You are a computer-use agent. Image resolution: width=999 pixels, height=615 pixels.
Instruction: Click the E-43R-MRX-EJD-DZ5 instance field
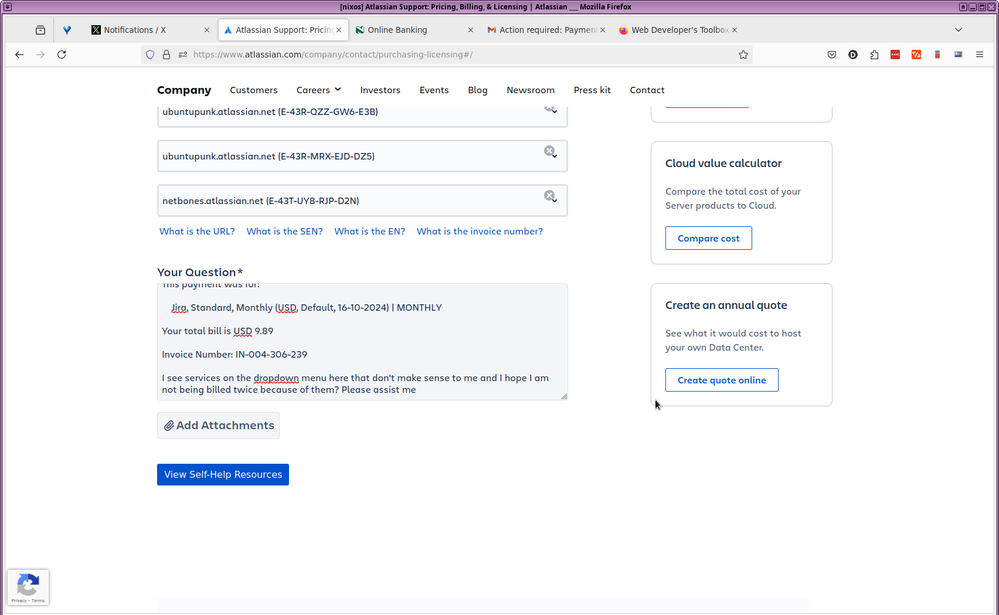tap(363, 156)
